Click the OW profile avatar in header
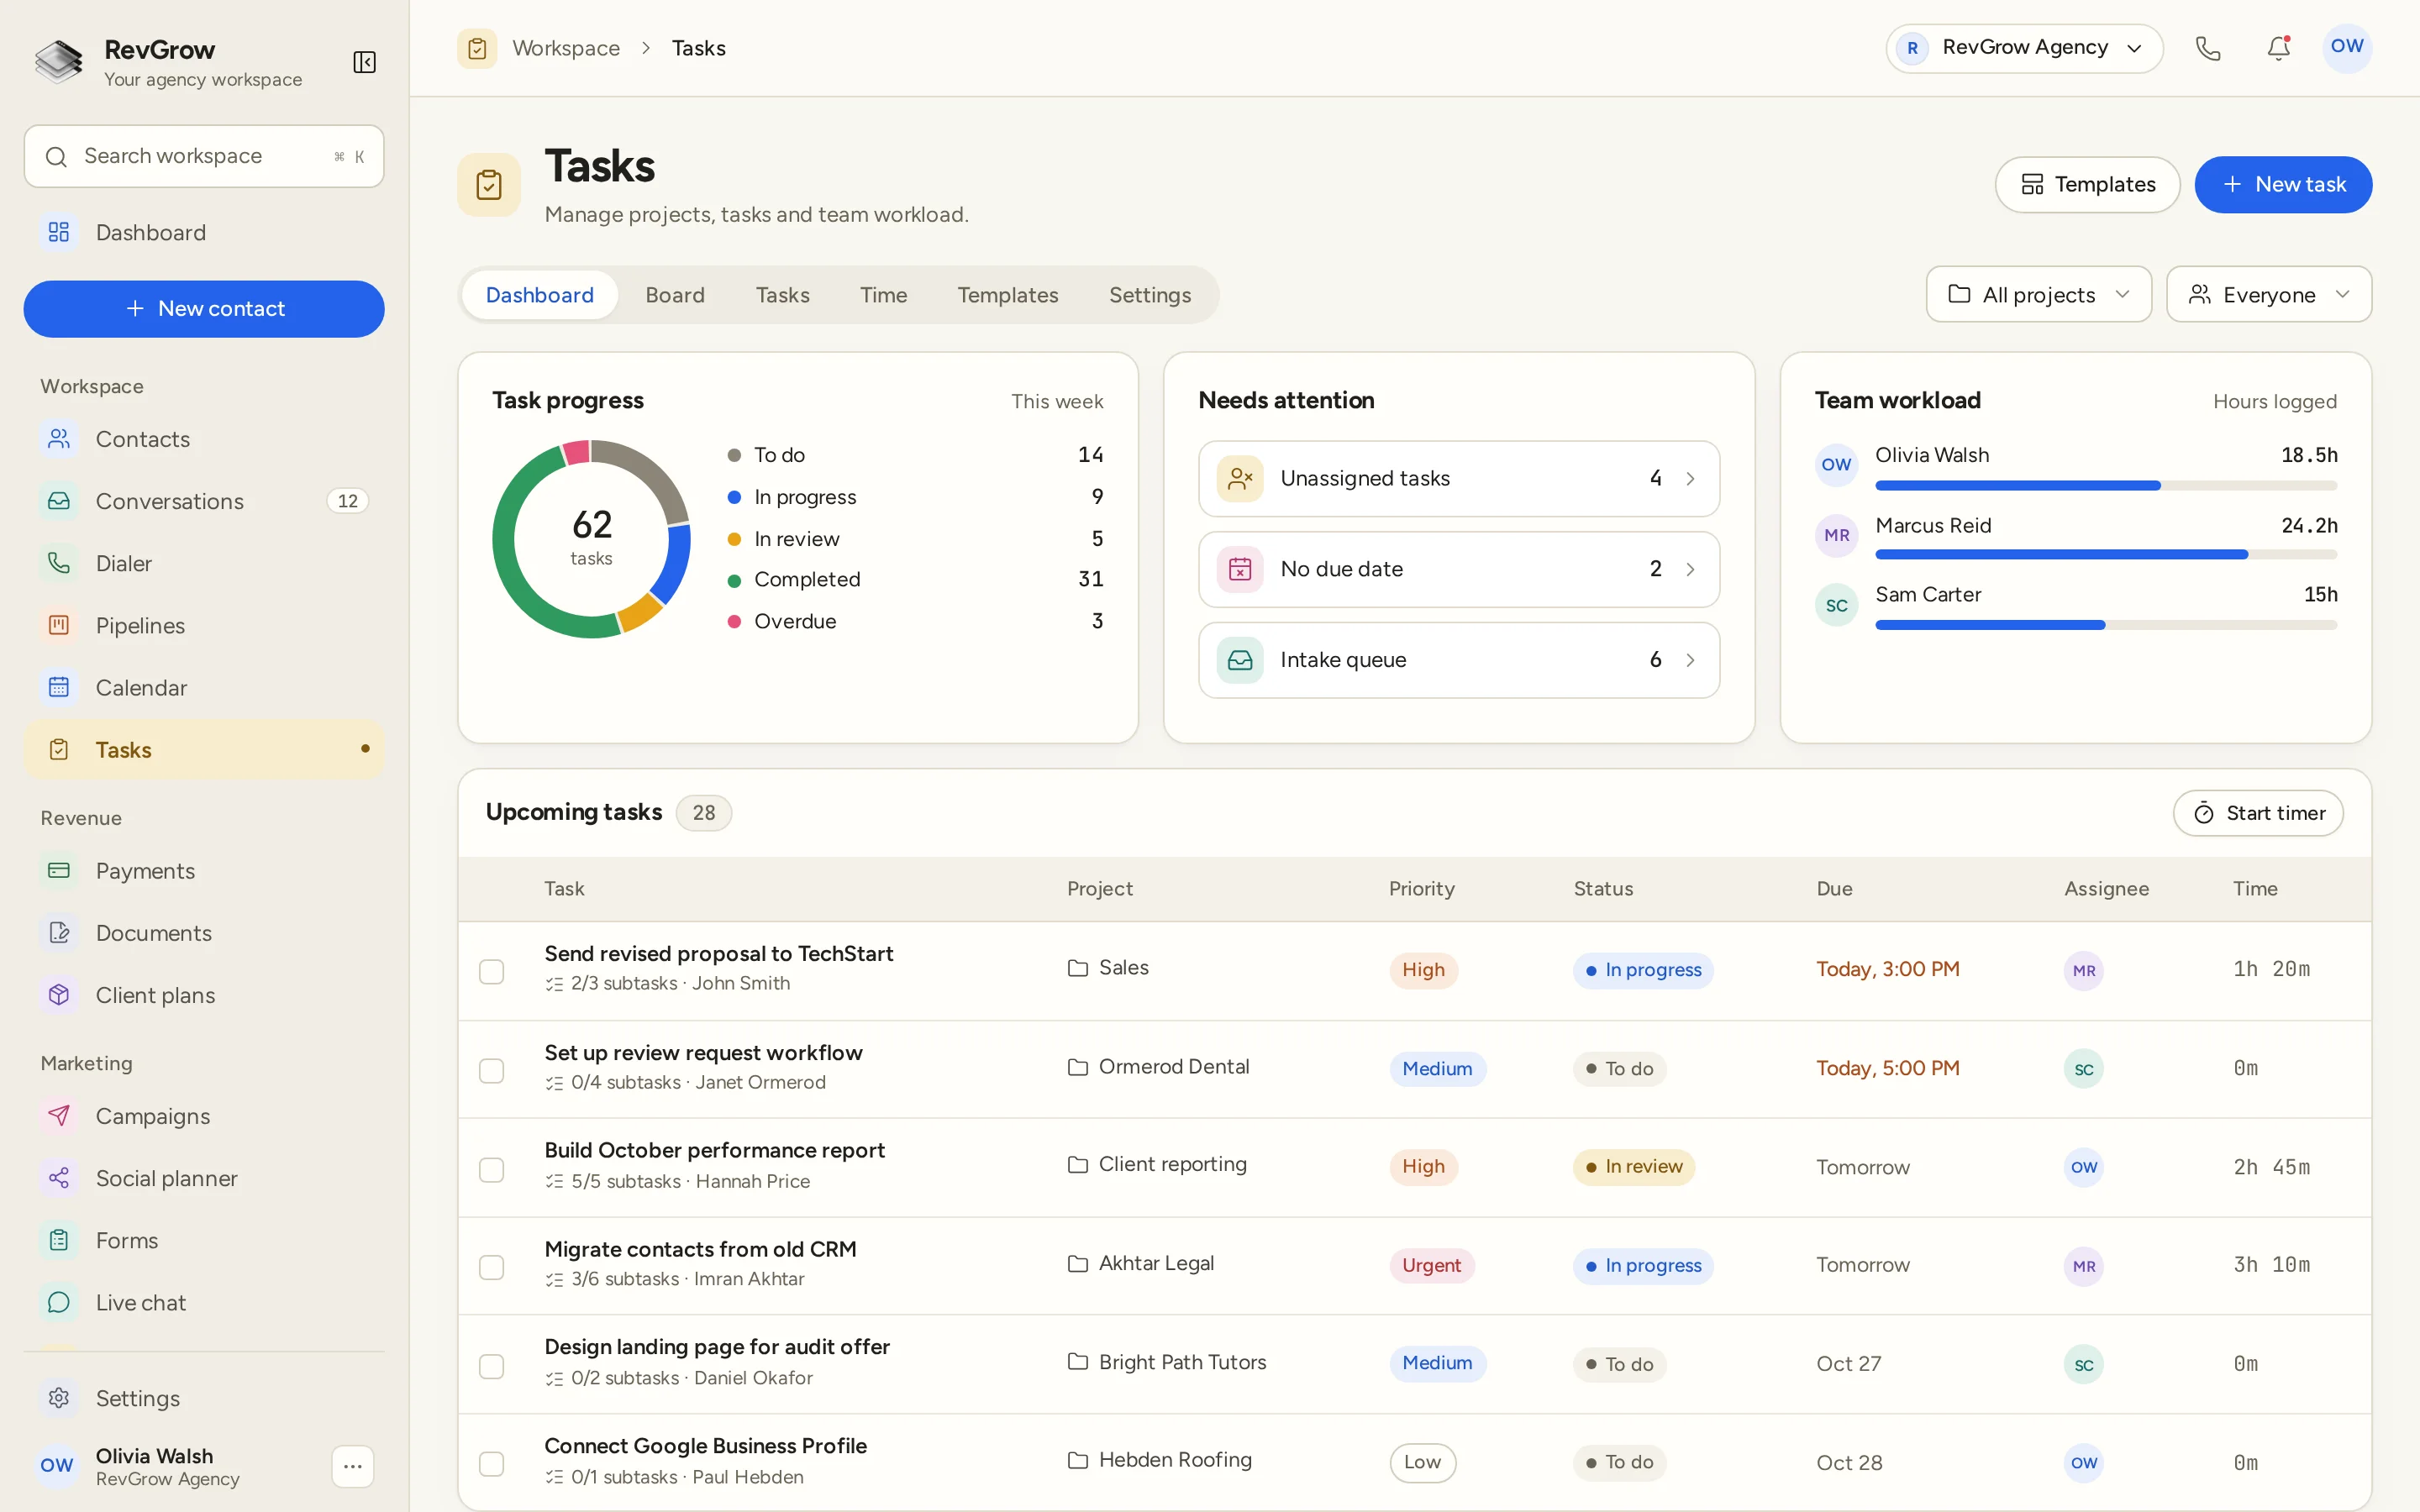 pyautogui.click(x=2346, y=48)
